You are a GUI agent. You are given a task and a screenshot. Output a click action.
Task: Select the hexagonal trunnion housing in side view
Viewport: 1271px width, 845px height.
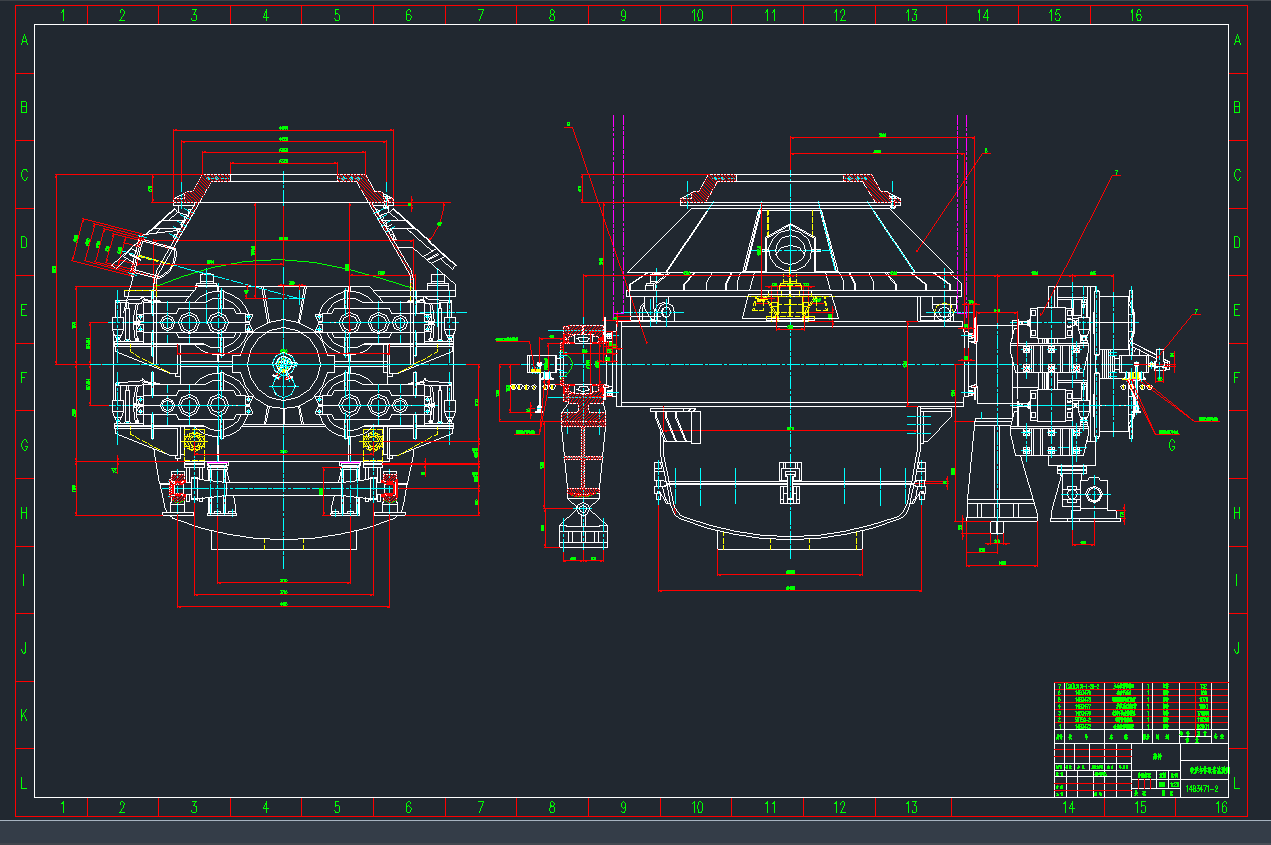tap(789, 246)
